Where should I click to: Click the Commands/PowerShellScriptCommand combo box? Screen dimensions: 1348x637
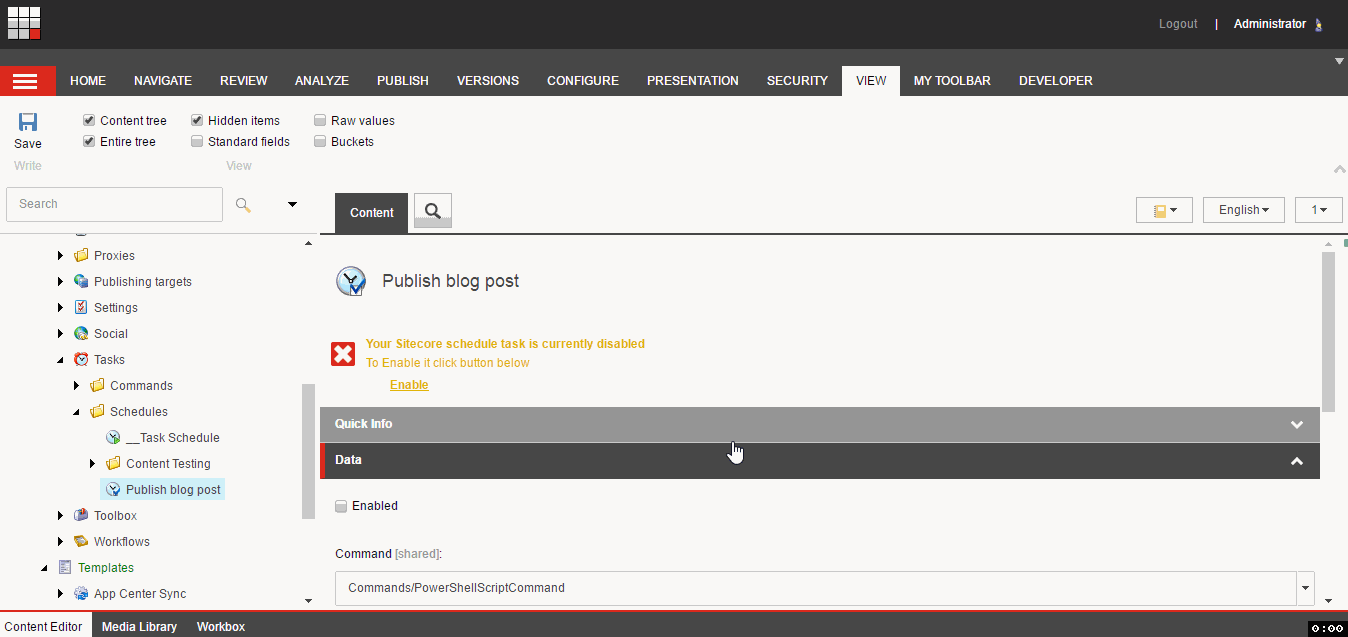point(825,588)
